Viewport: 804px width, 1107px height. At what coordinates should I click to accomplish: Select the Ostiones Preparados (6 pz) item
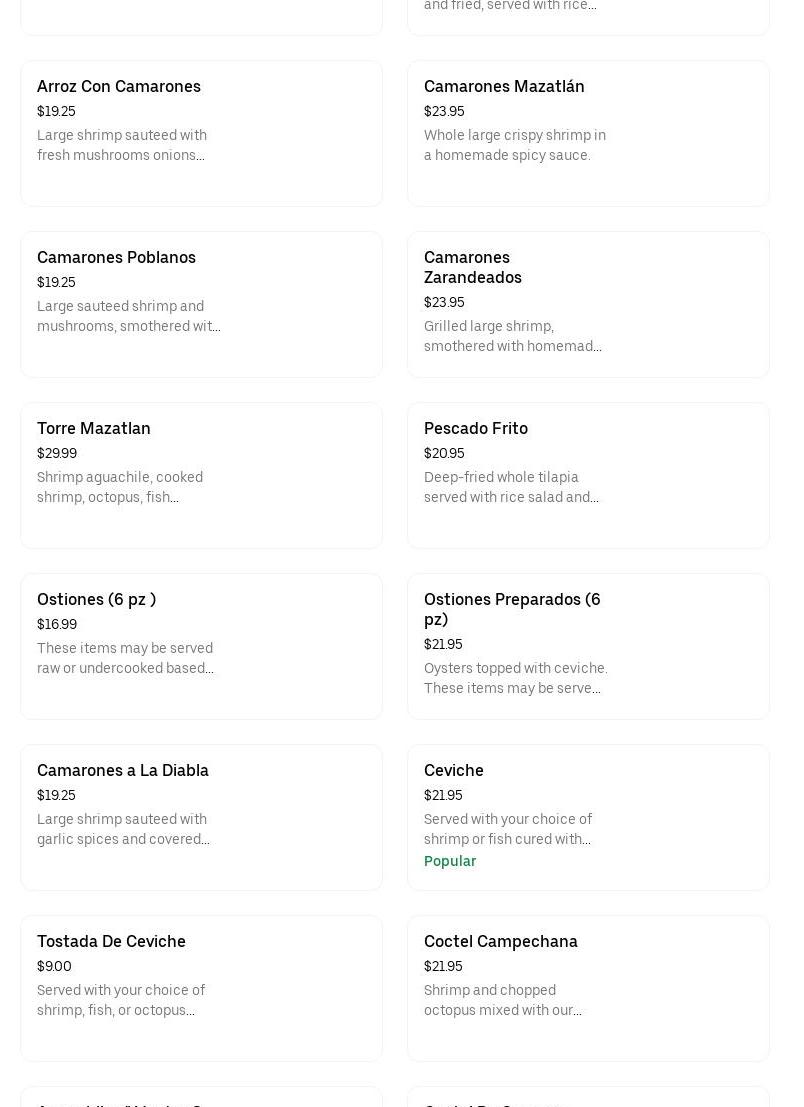coord(512,609)
